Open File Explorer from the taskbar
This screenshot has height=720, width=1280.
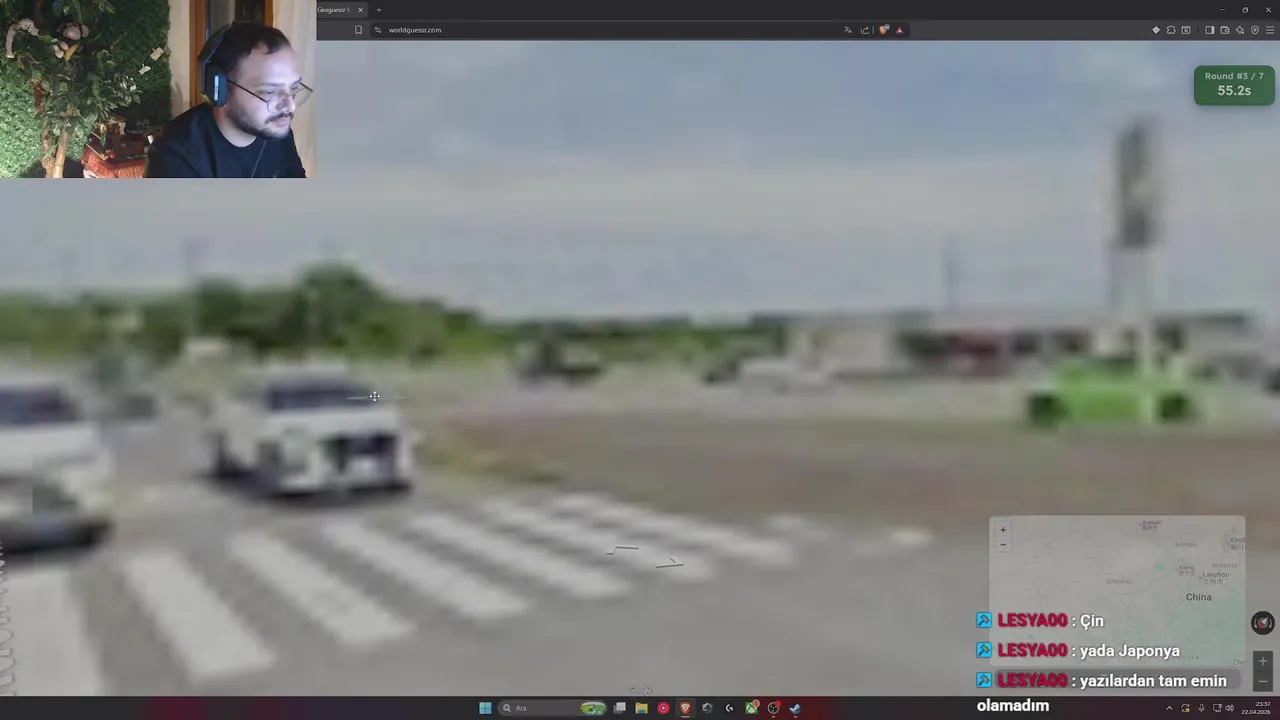[x=641, y=708]
